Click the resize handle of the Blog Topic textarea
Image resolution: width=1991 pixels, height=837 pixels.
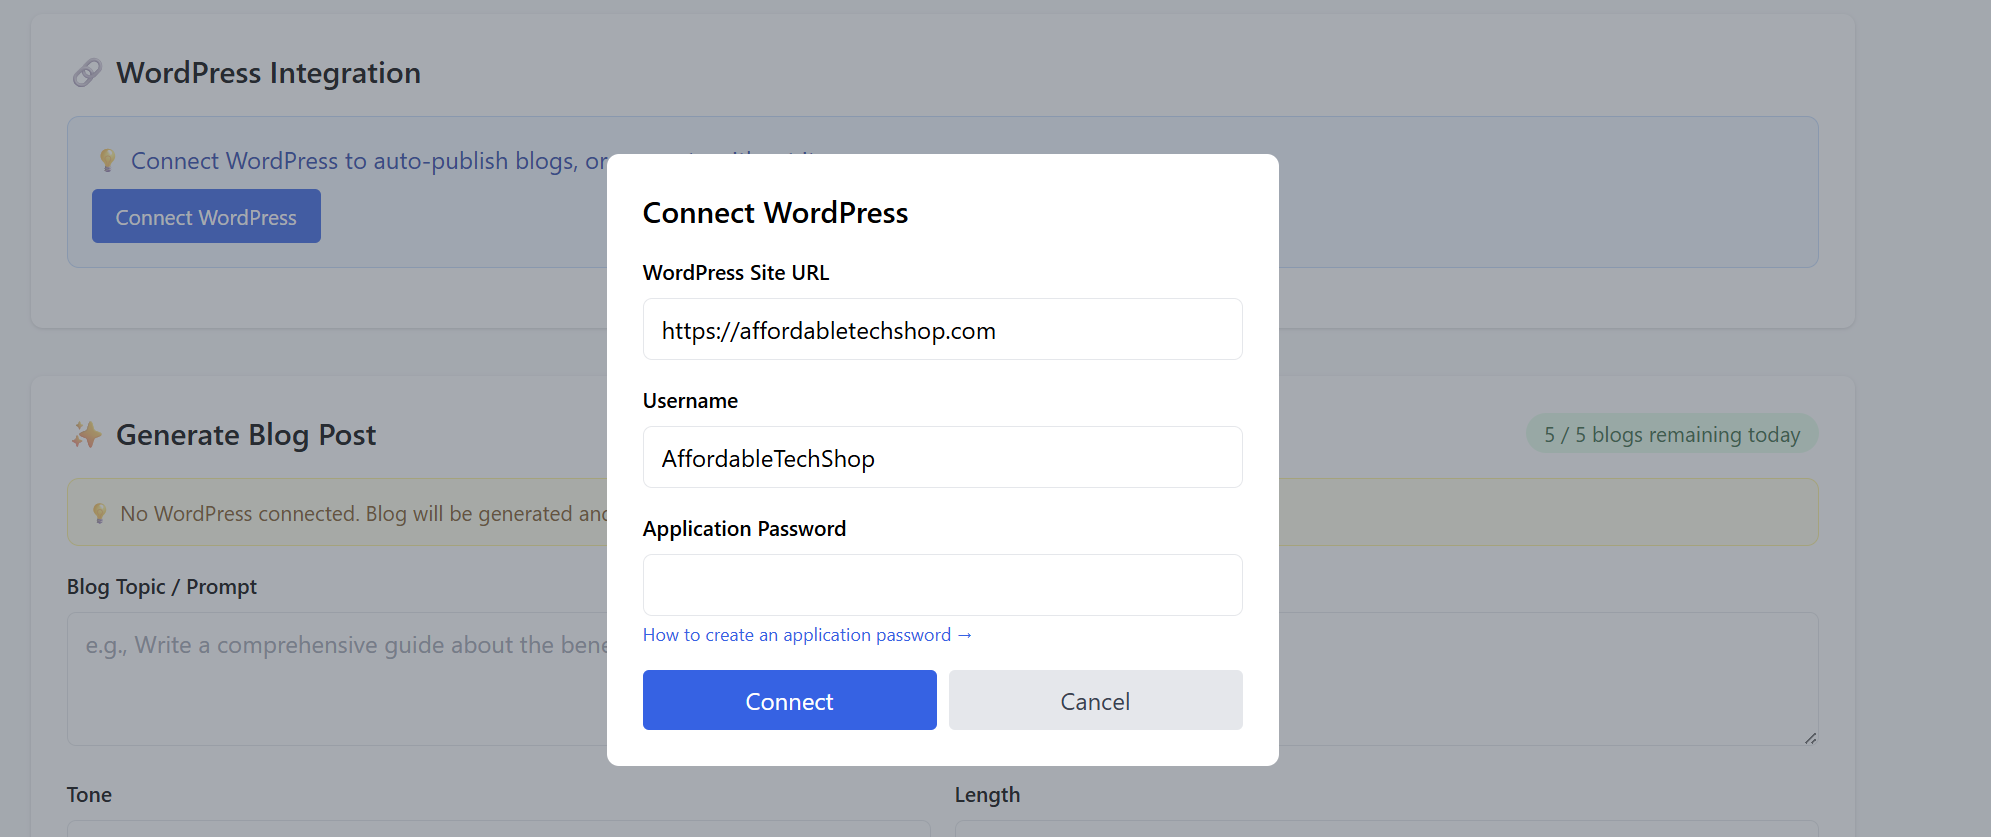click(1810, 738)
